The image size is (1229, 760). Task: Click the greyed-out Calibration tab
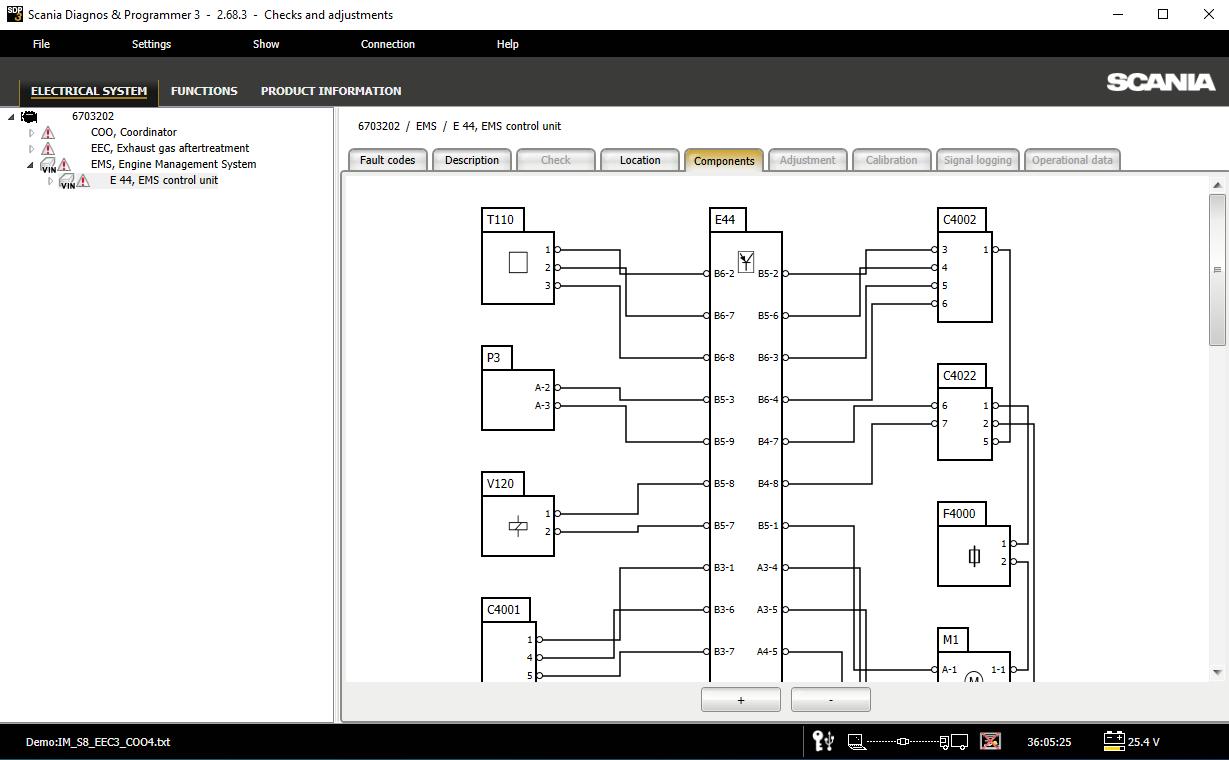(x=892, y=160)
